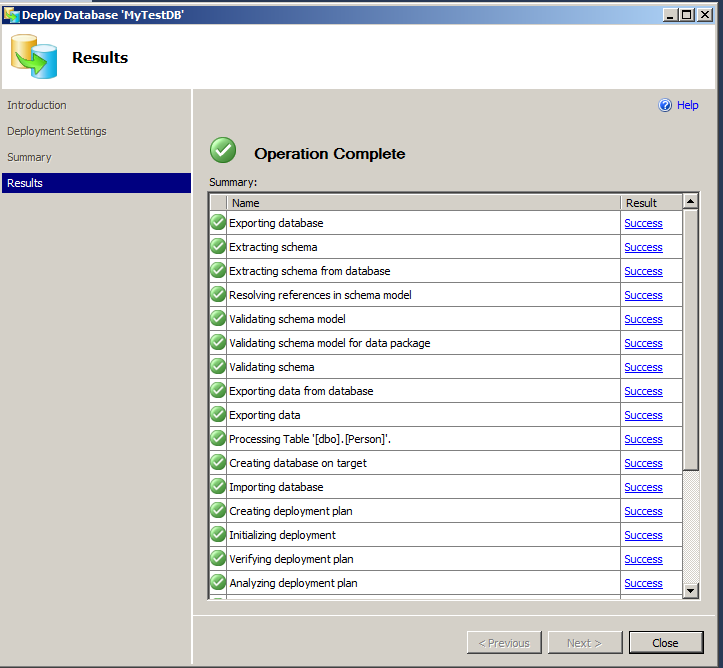Open the Introduction wizard page
This screenshot has width=723, height=668.
pos(37,105)
